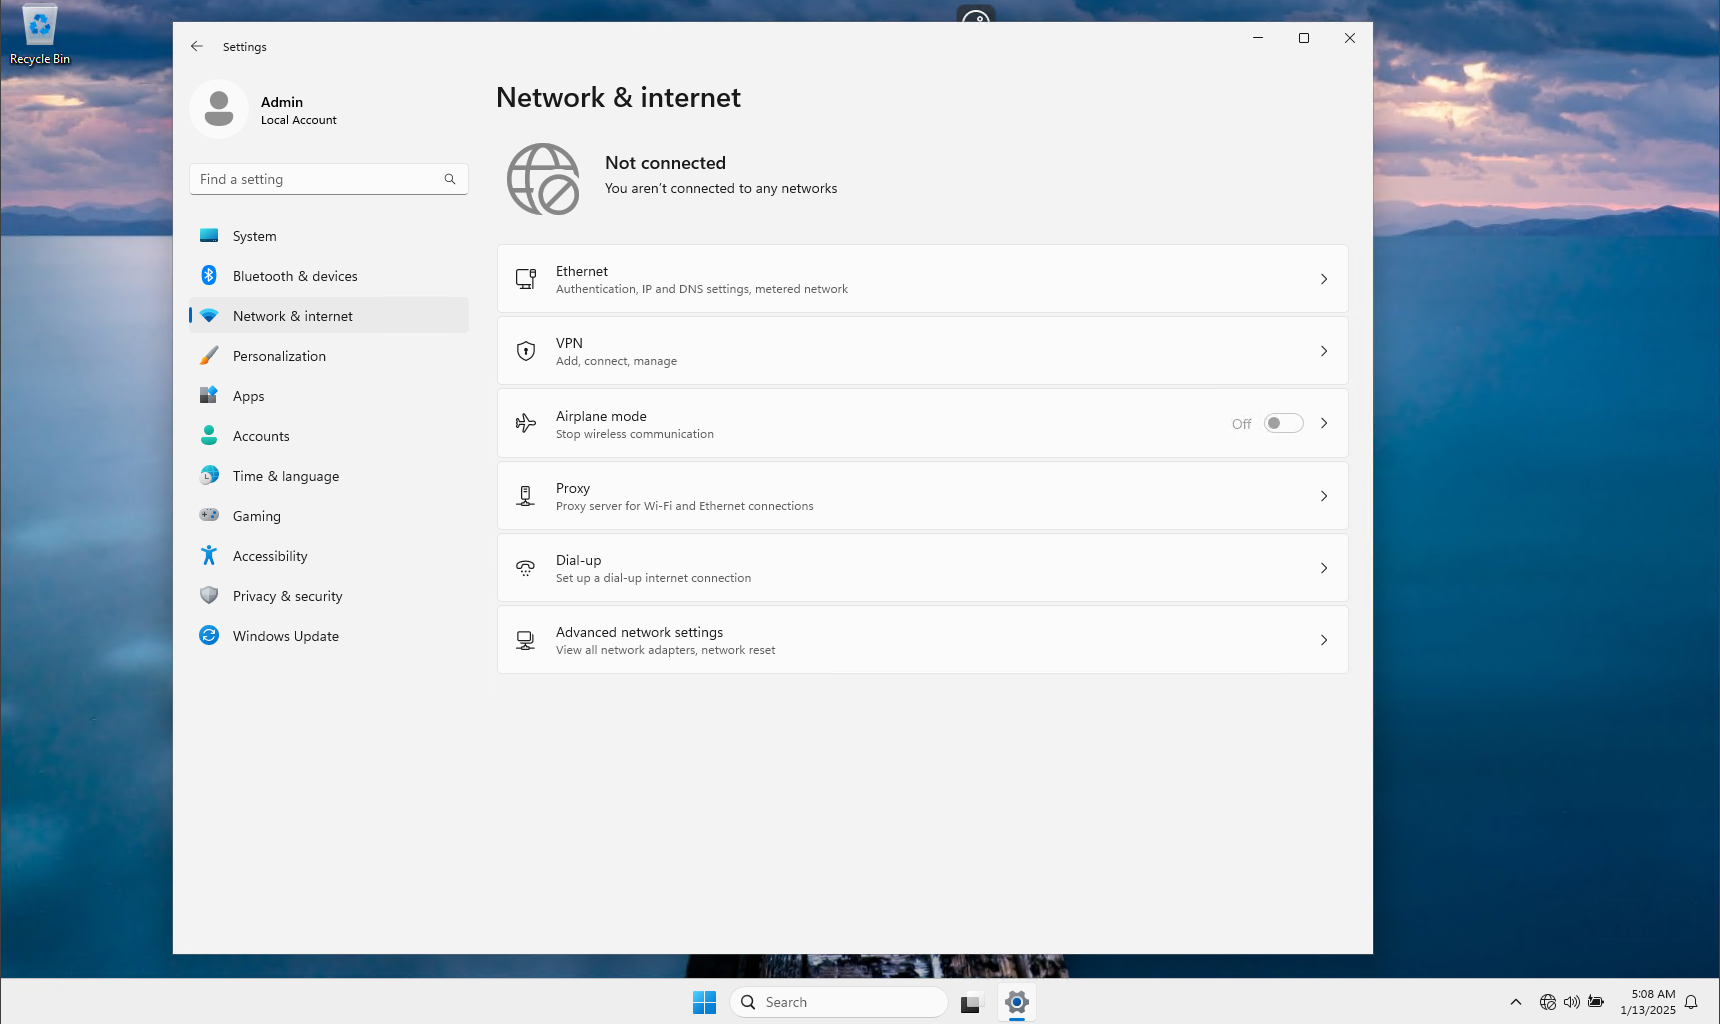This screenshot has height=1024, width=1720.
Task: Toggle Airplane mode switch on
Action: pos(1283,424)
